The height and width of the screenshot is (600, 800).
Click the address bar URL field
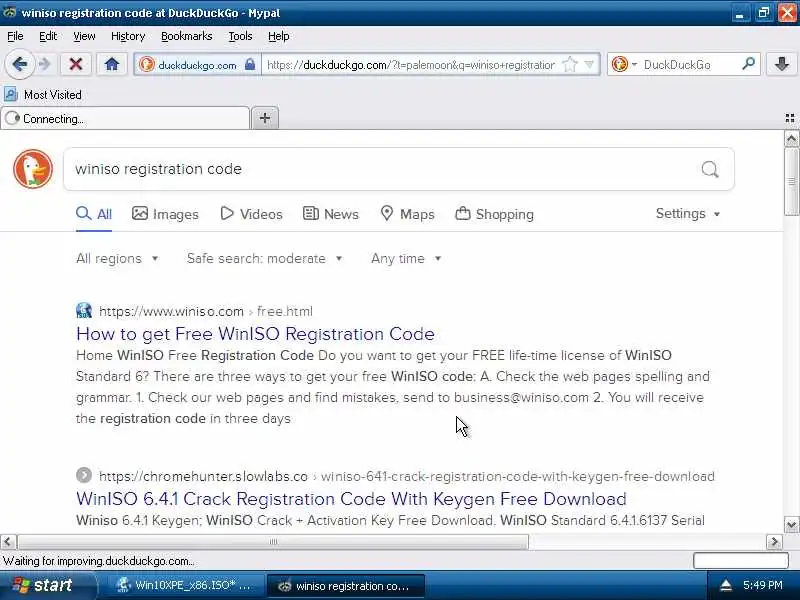pyautogui.click(x=411, y=65)
